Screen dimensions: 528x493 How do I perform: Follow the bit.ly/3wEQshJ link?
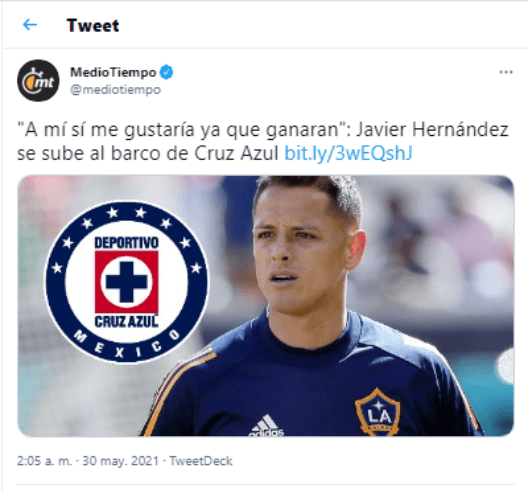[348, 153]
